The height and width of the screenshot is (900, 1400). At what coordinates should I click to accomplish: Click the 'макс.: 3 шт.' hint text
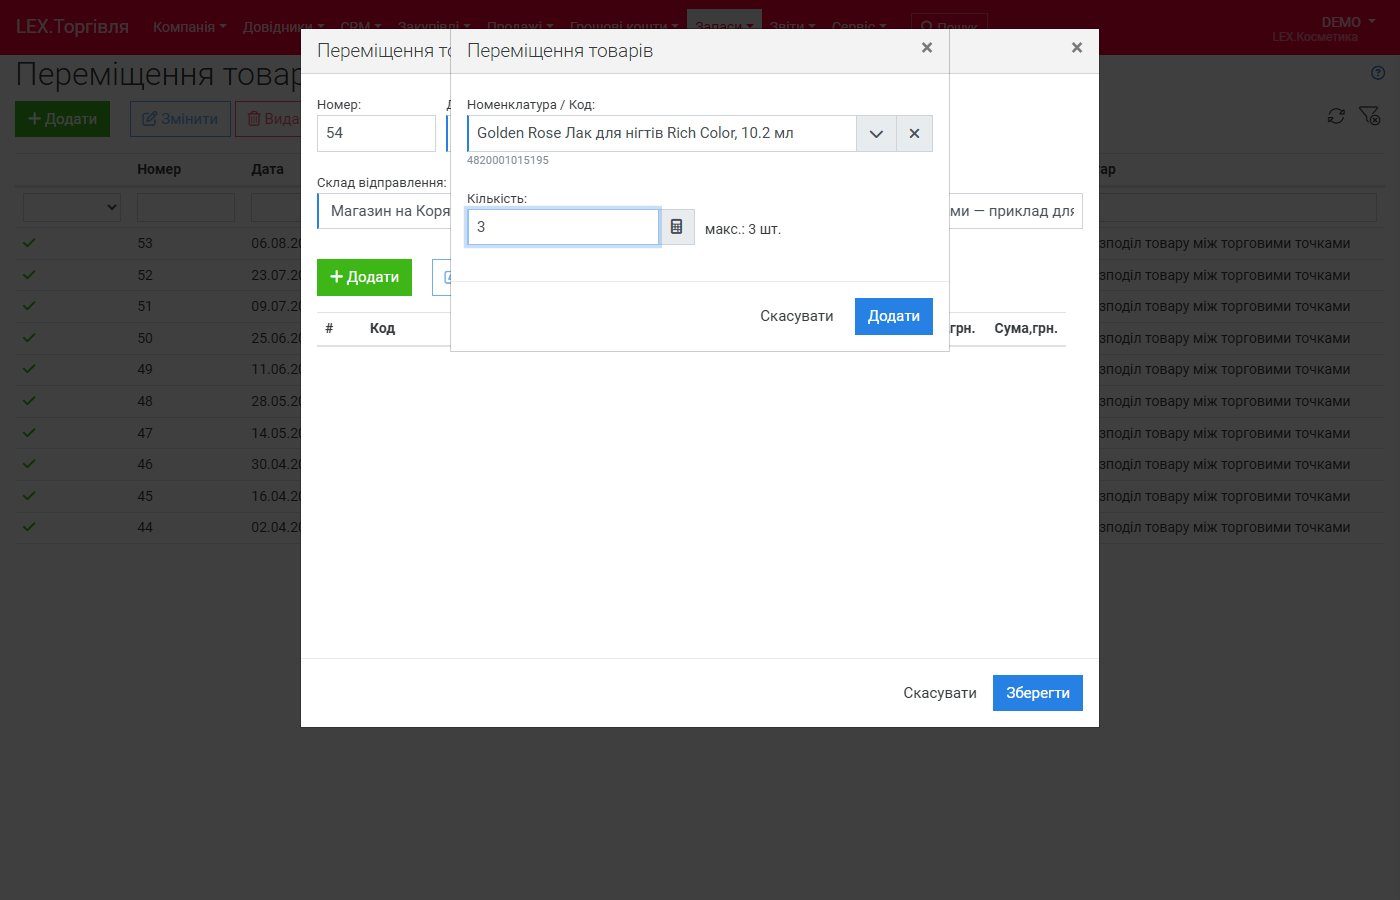pyautogui.click(x=743, y=229)
